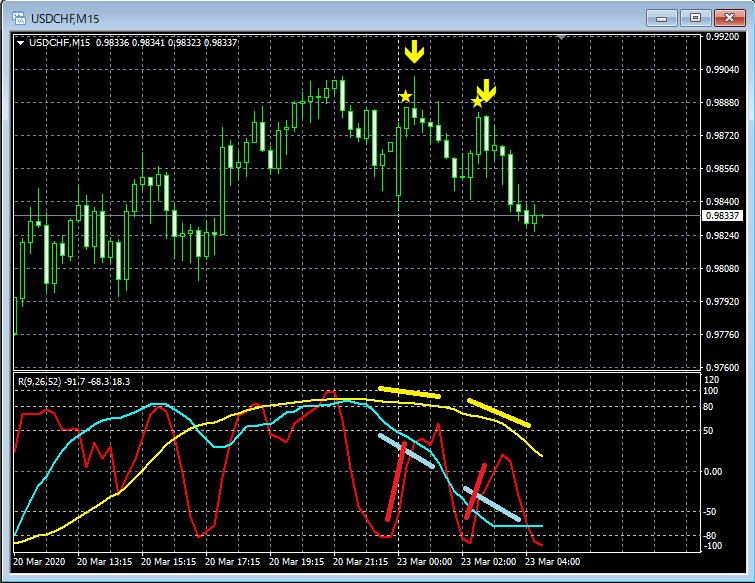Screen dimensions: 755x583
Task: Click the OHLC text 0.98336 0.98341 0.98323 0.98337
Action: point(167,43)
